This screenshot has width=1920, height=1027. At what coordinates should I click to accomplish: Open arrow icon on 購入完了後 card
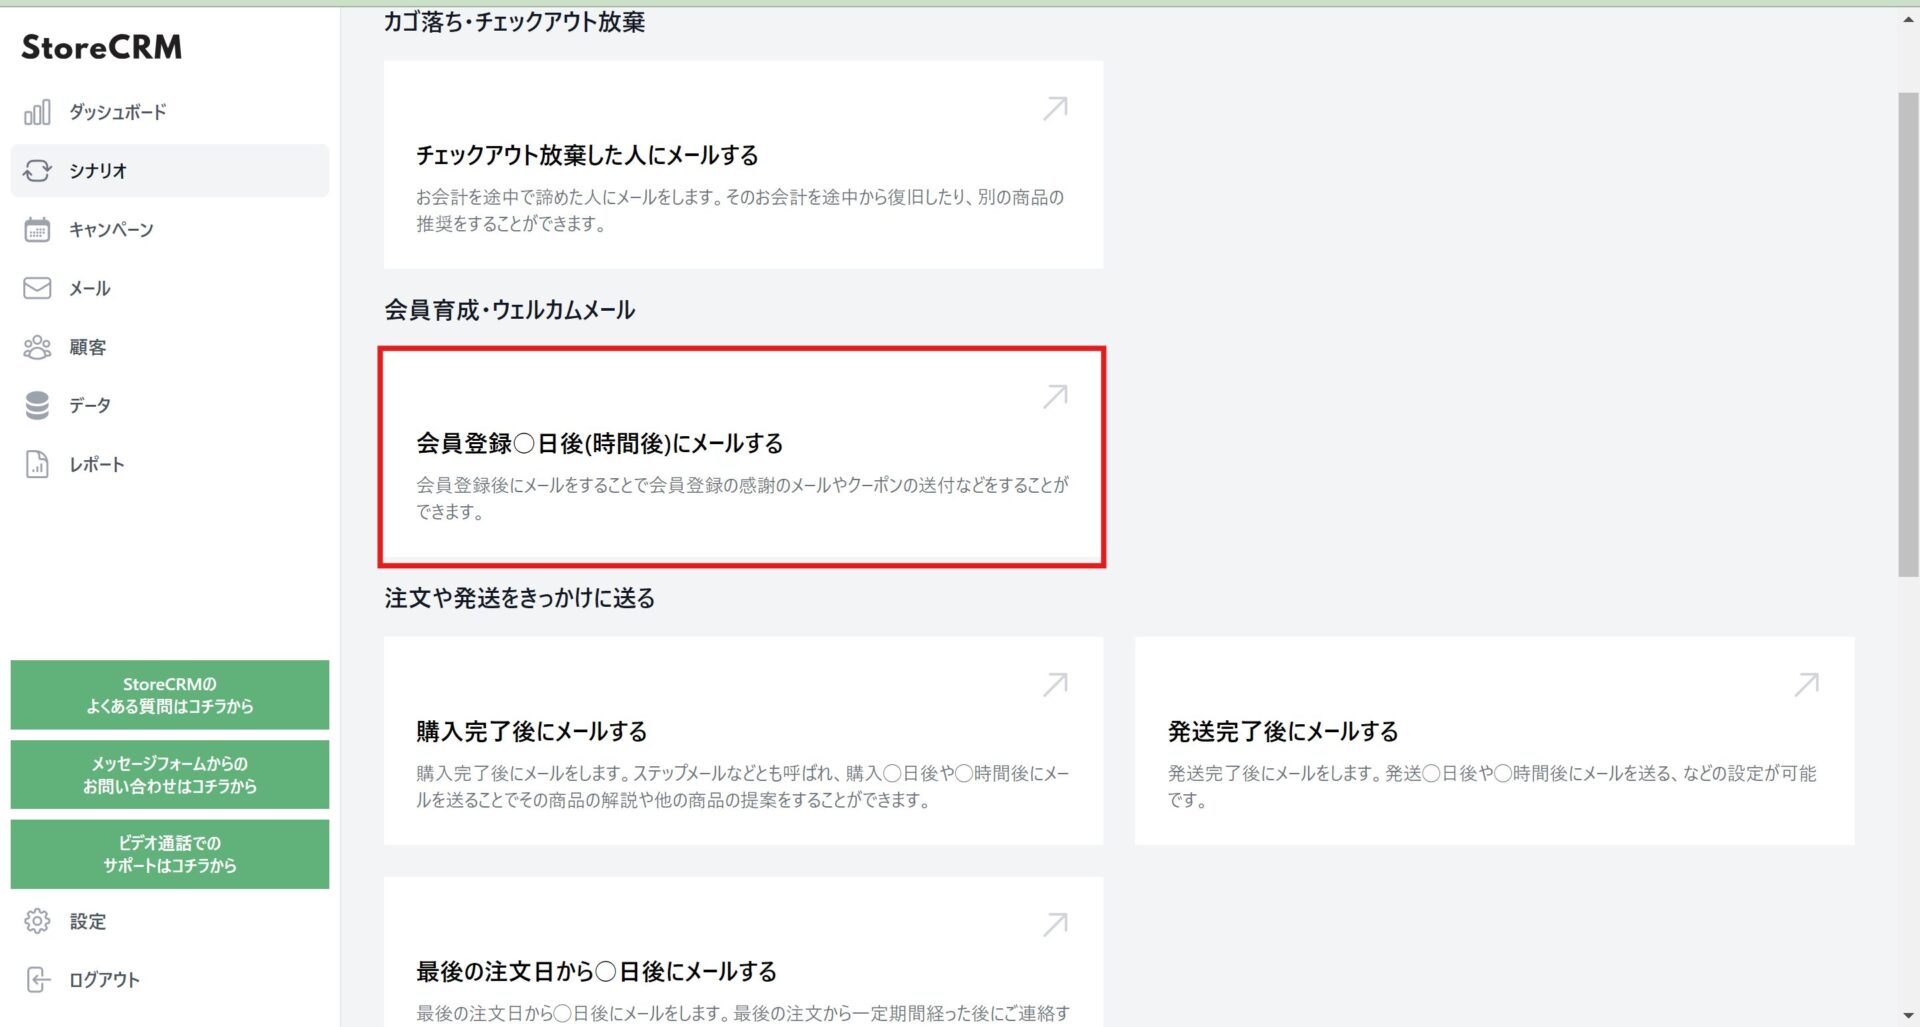coord(1055,684)
